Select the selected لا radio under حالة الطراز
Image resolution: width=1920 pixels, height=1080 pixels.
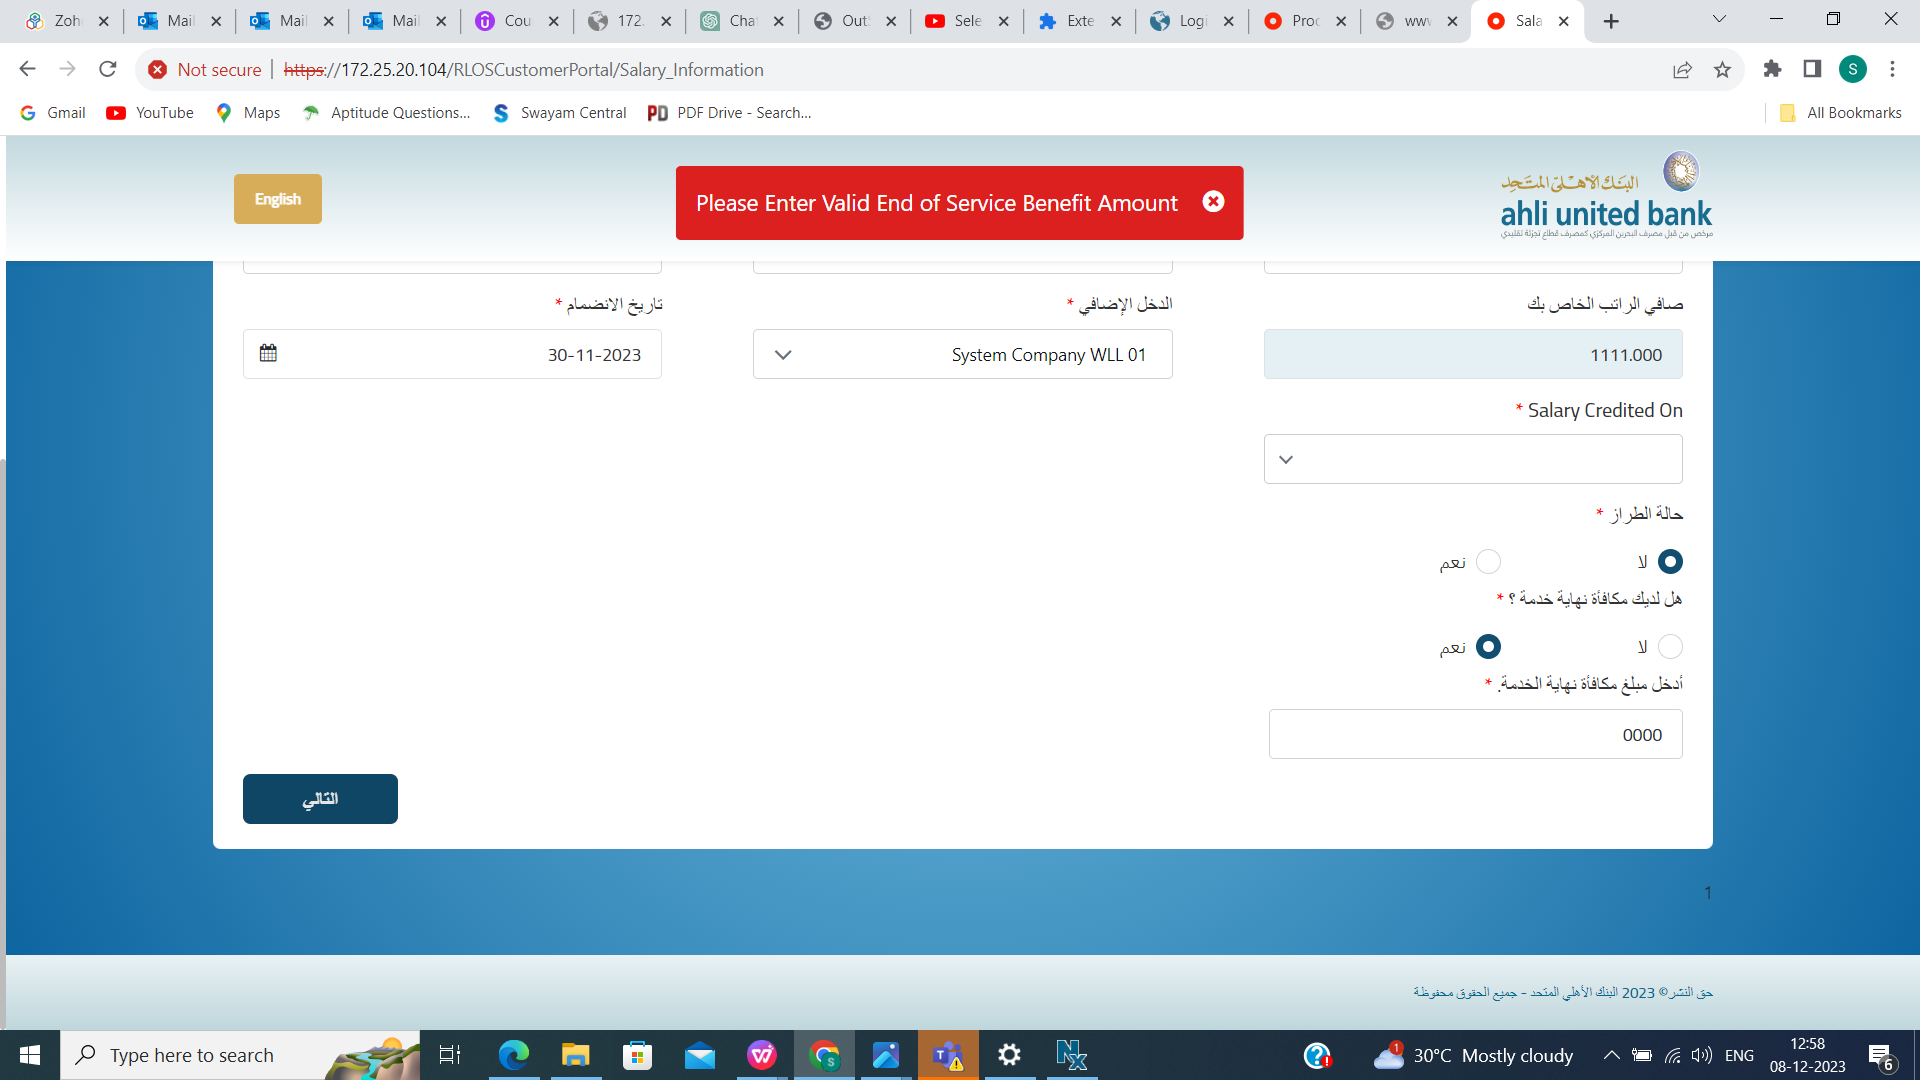click(1670, 562)
